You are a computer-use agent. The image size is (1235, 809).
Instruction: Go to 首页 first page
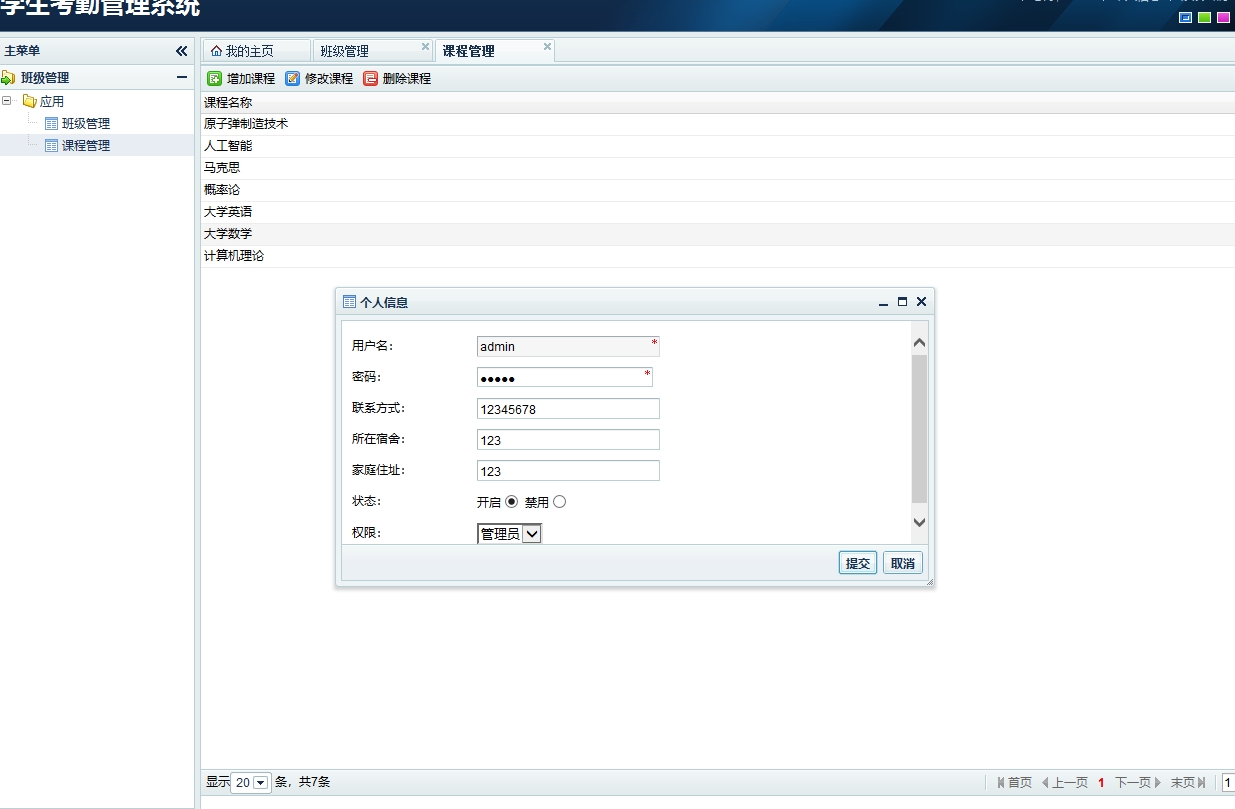(1014, 783)
